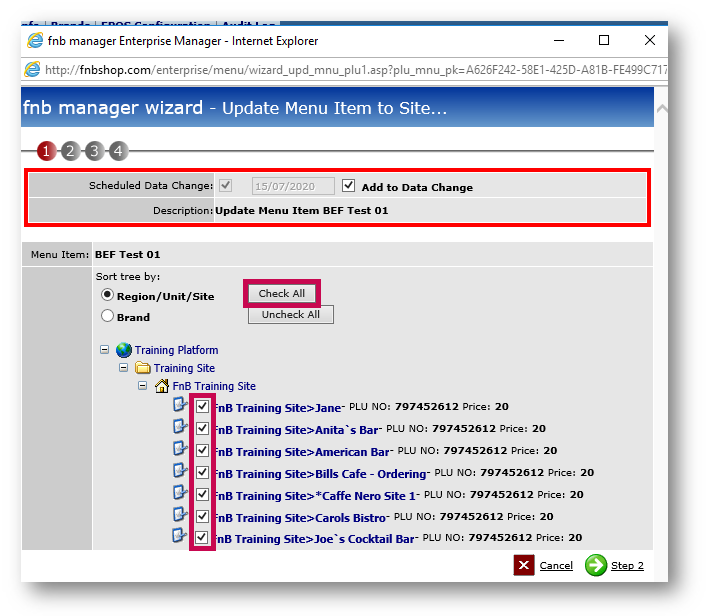Viewport: 710px width, 616px height.
Task: Click the Menu Item value BEF Test 01
Action: pos(128,255)
